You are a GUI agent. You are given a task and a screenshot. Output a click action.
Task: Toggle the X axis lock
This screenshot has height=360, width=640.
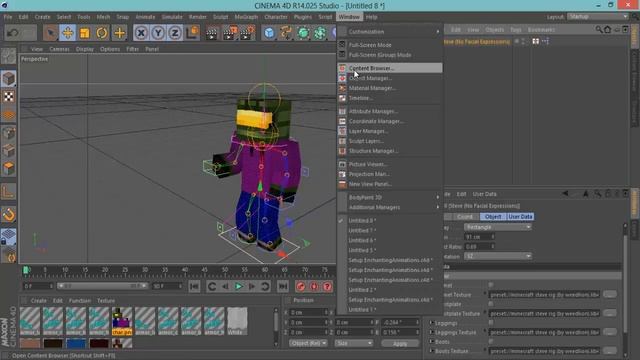pyautogui.click(x=141, y=33)
